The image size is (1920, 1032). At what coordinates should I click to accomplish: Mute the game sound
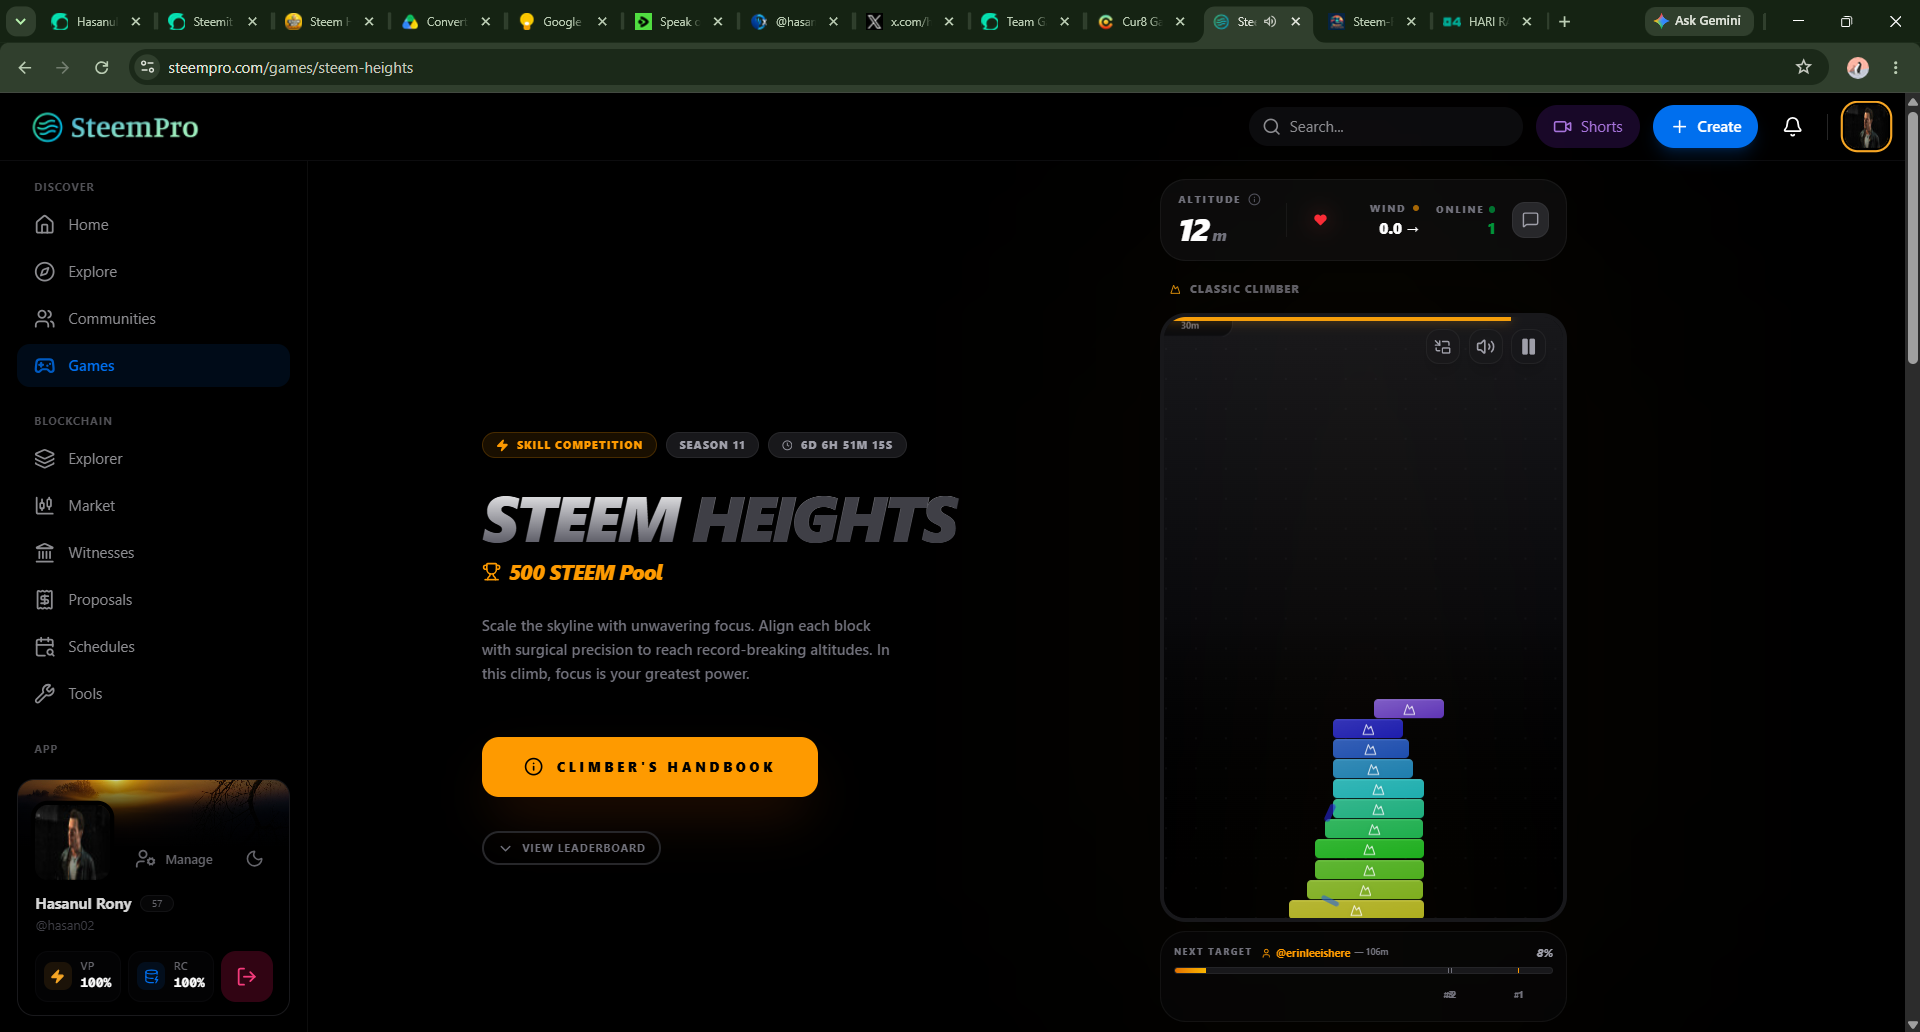[x=1485, y=347]
